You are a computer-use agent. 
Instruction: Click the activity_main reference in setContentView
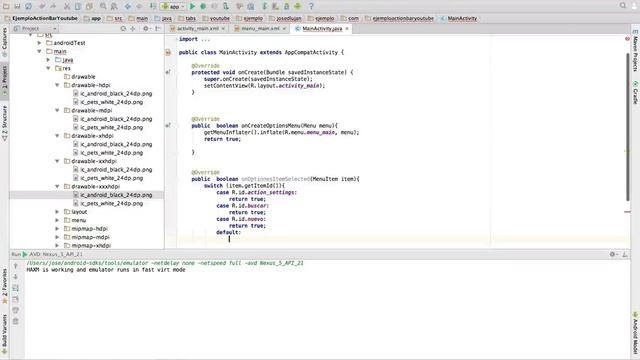click(299, 86)
